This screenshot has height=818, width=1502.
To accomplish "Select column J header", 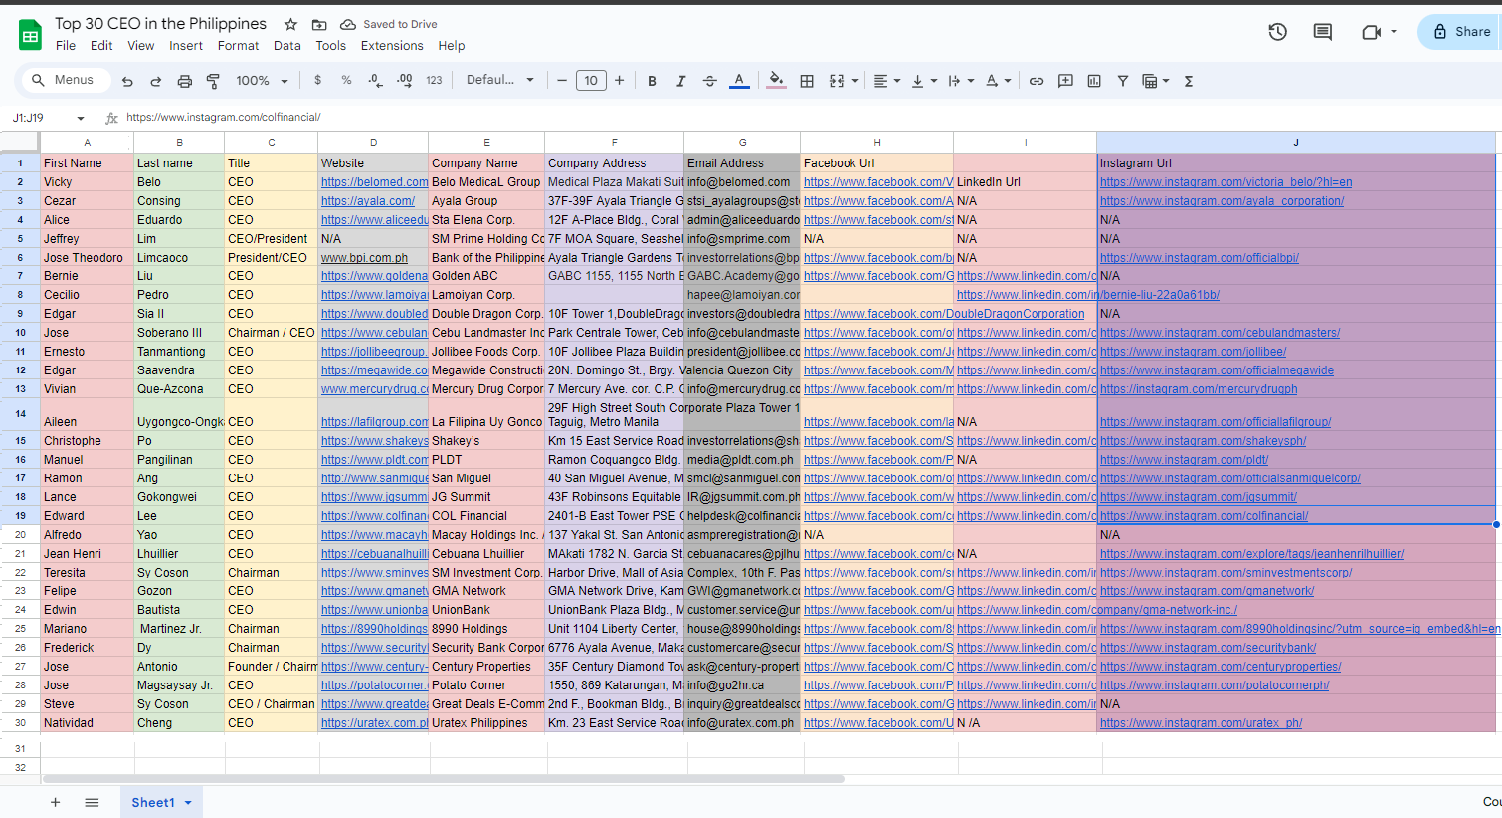I will click(x=1296, y=142).
